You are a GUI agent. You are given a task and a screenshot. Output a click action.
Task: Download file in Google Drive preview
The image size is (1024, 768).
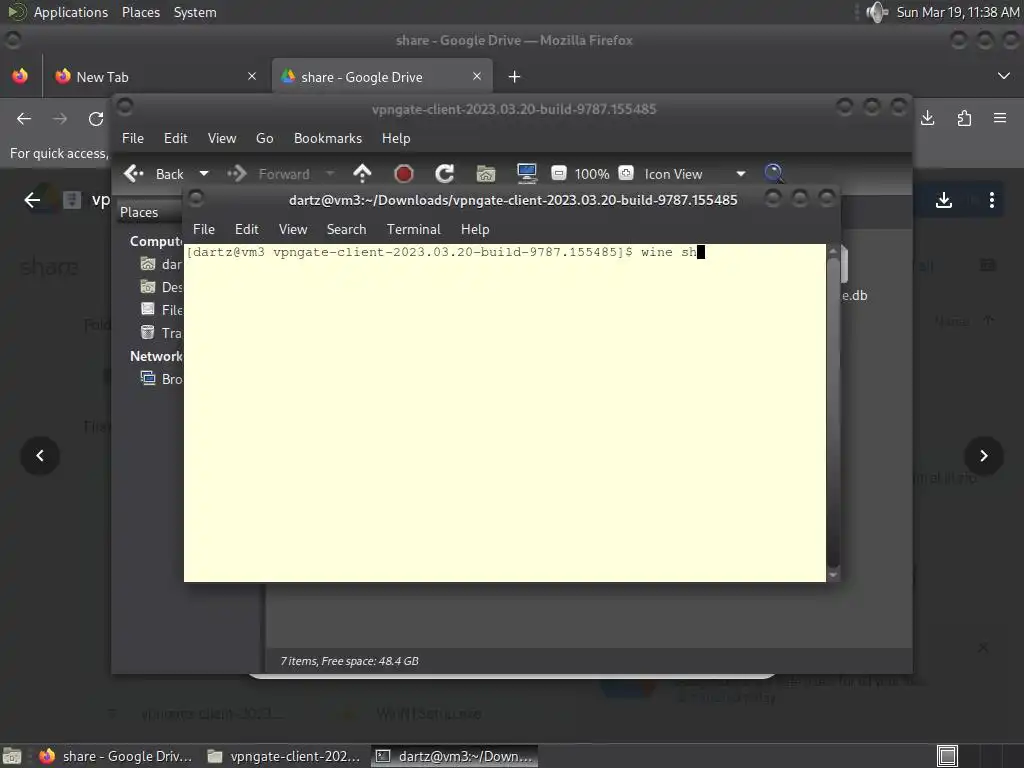(x=944, y=200)
